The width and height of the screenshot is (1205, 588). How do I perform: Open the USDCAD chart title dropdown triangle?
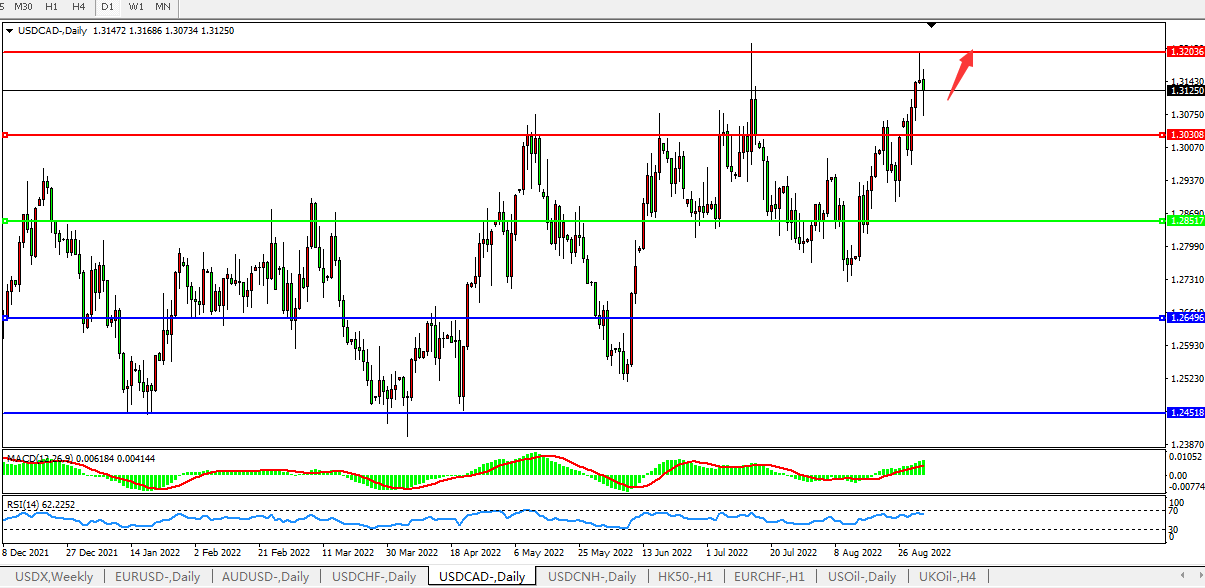coord(10,31)
